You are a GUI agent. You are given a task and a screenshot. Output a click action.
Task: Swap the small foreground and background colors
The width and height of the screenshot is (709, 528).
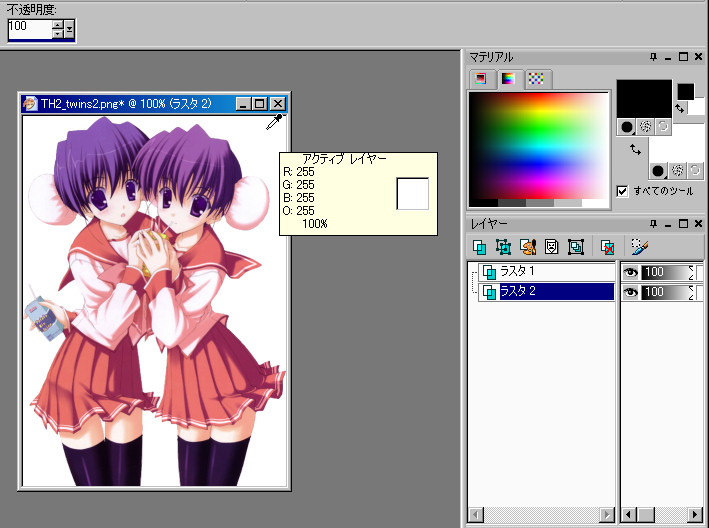click(x=679, y=108)
